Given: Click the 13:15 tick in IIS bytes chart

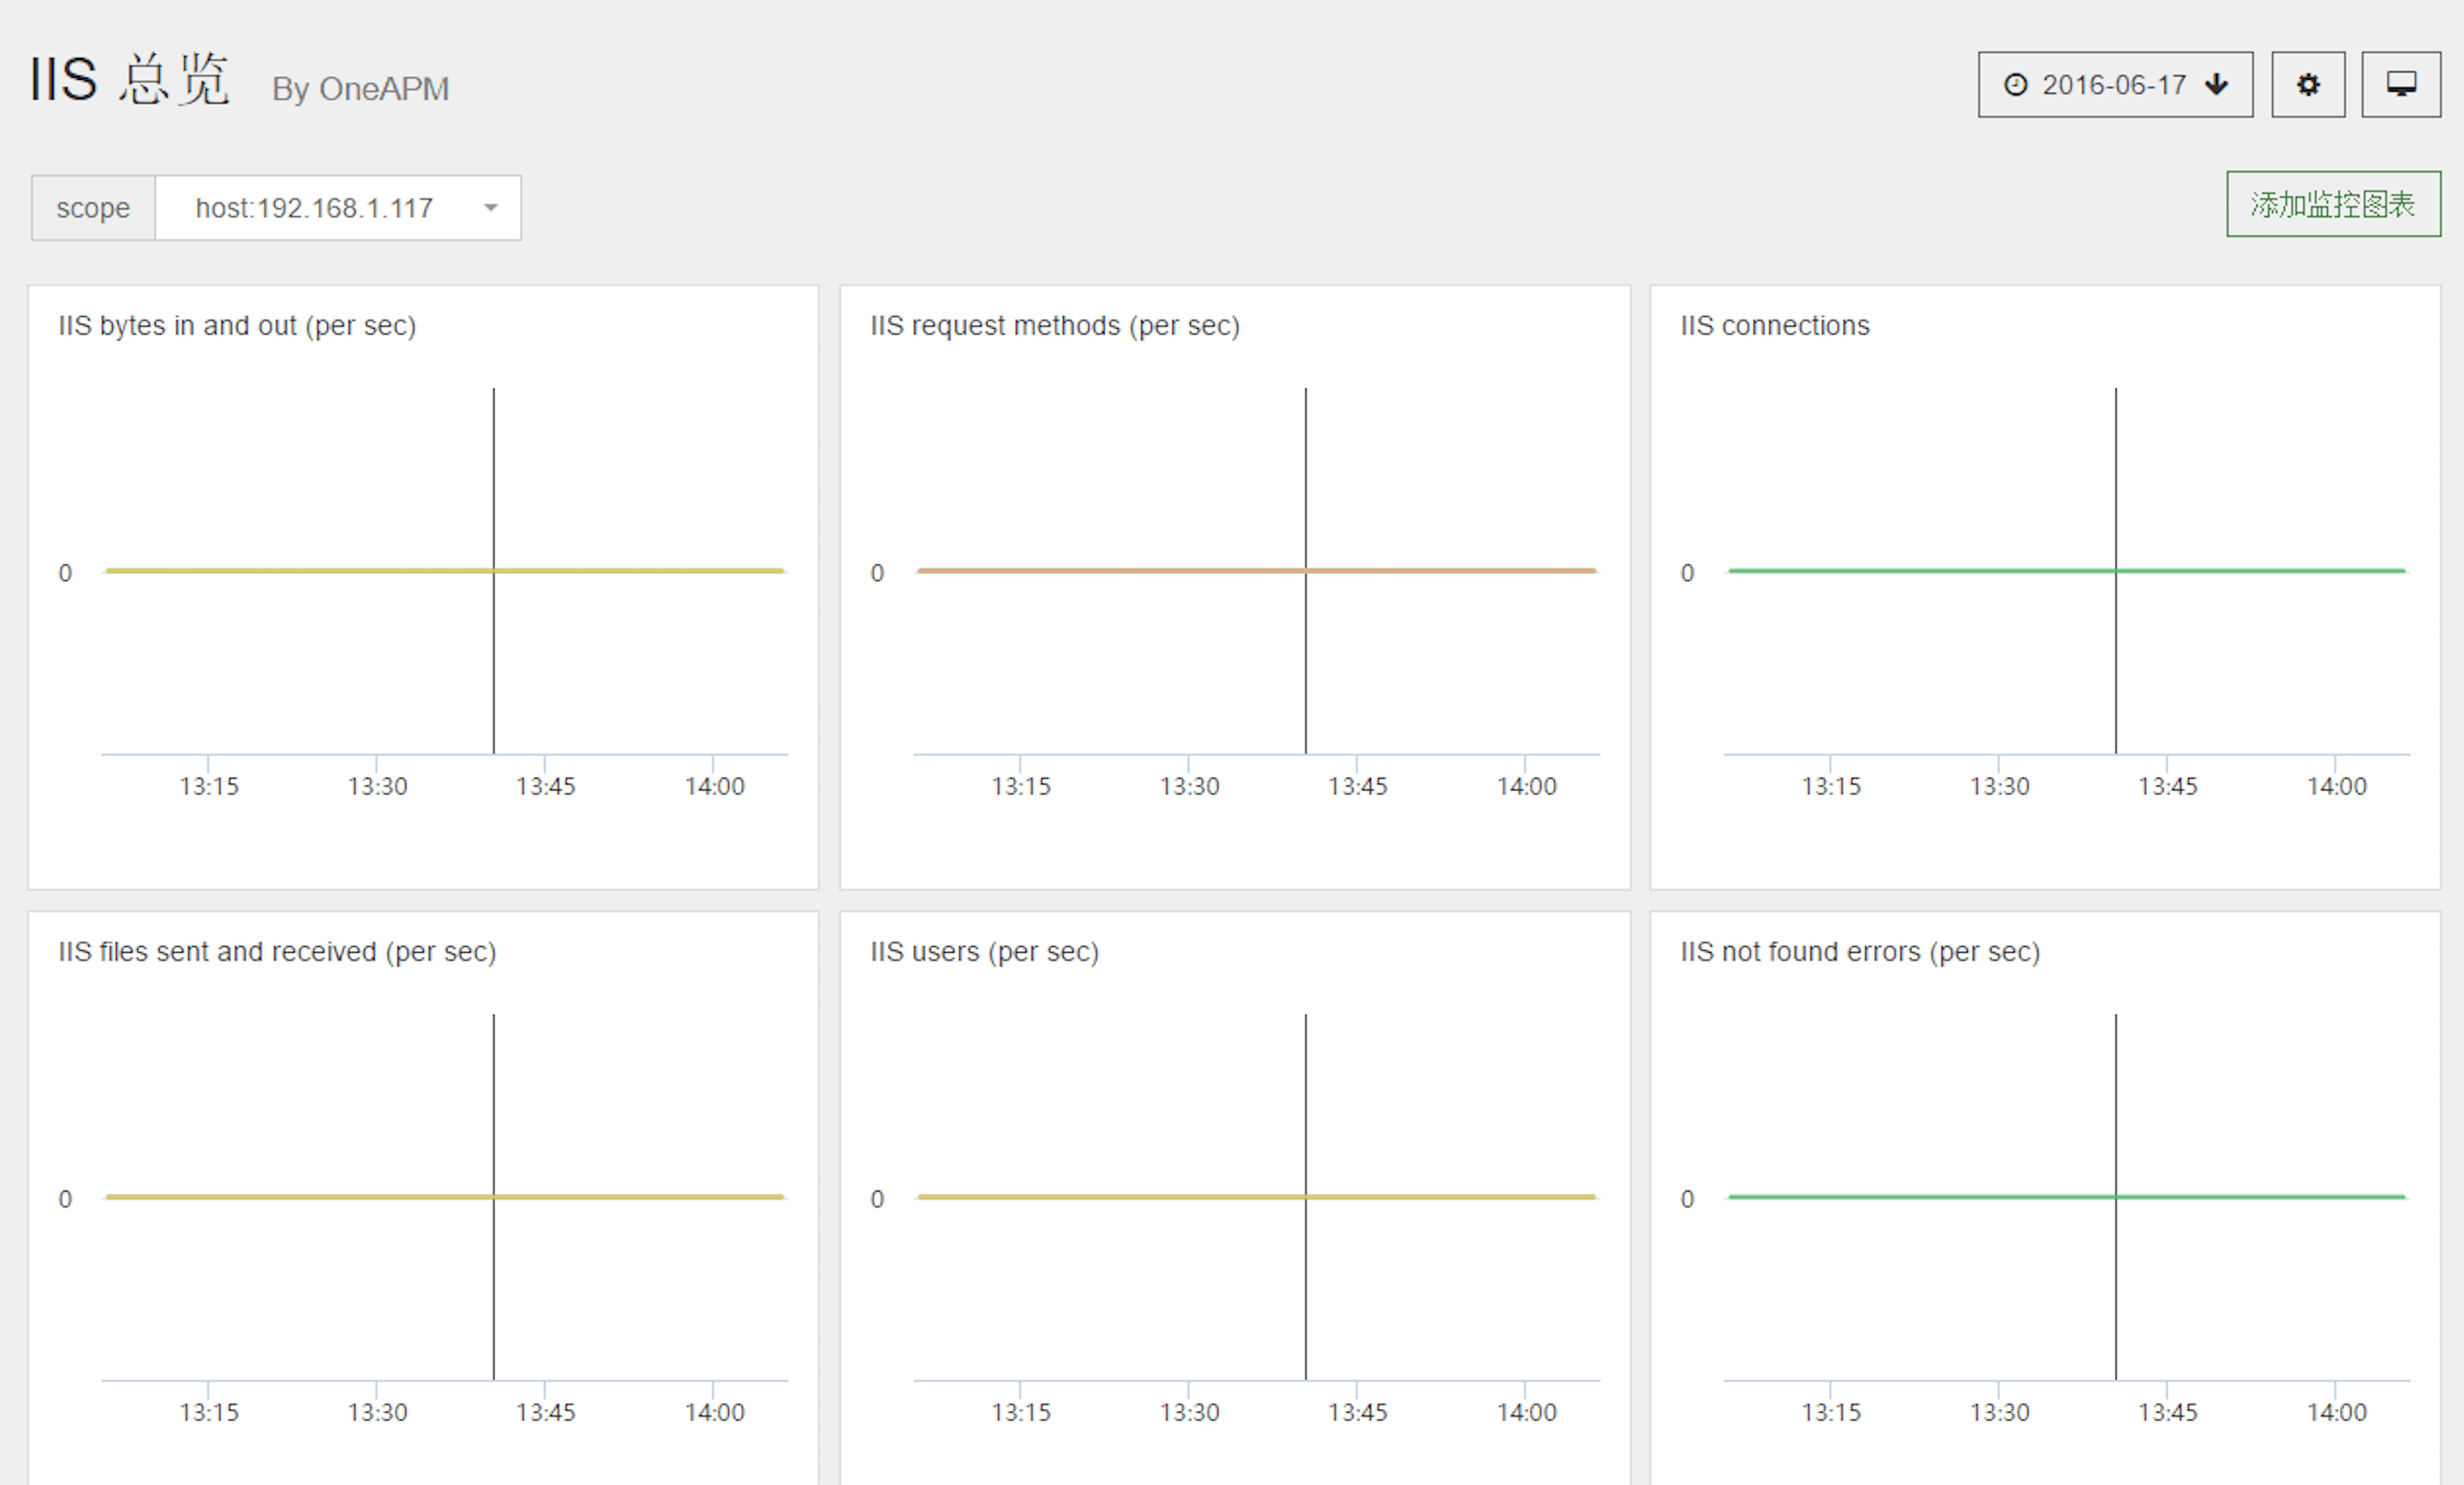Looking at the screenshot, I should click(x=209, y=786).
